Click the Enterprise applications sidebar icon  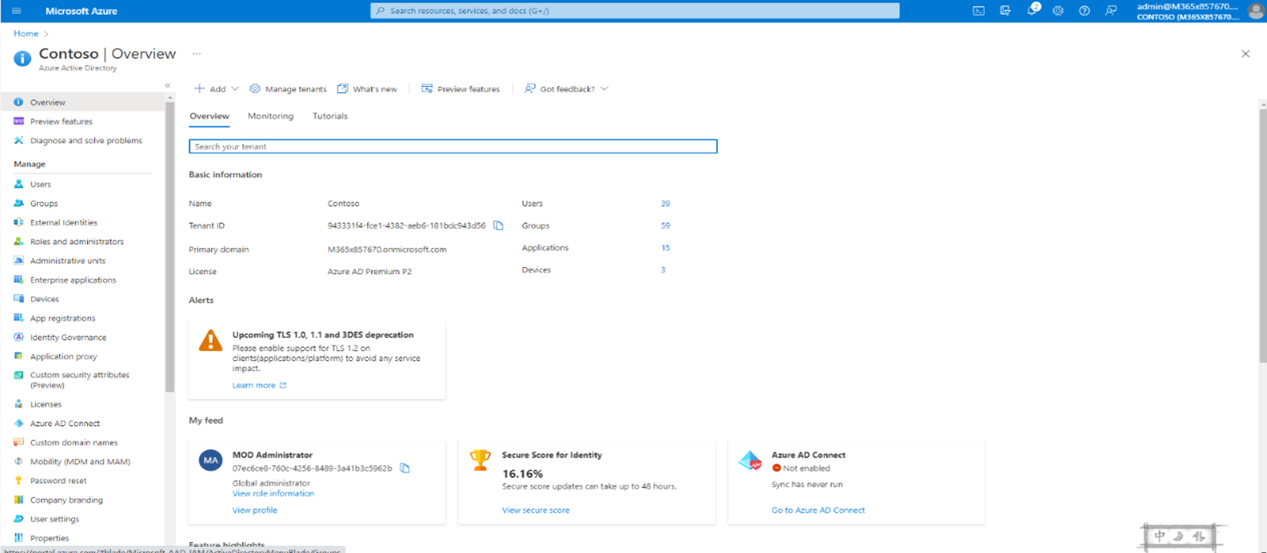click(x=18, y=280)
